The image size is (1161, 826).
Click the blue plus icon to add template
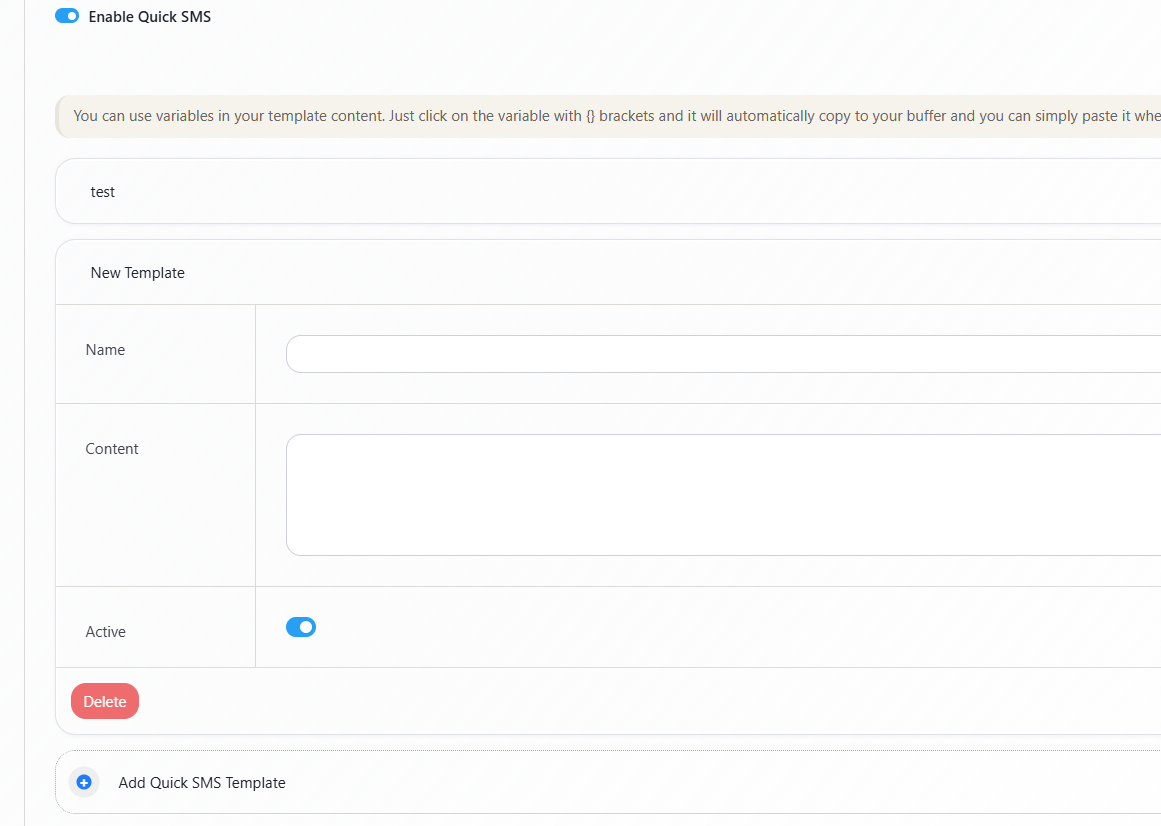coord(84,782)
